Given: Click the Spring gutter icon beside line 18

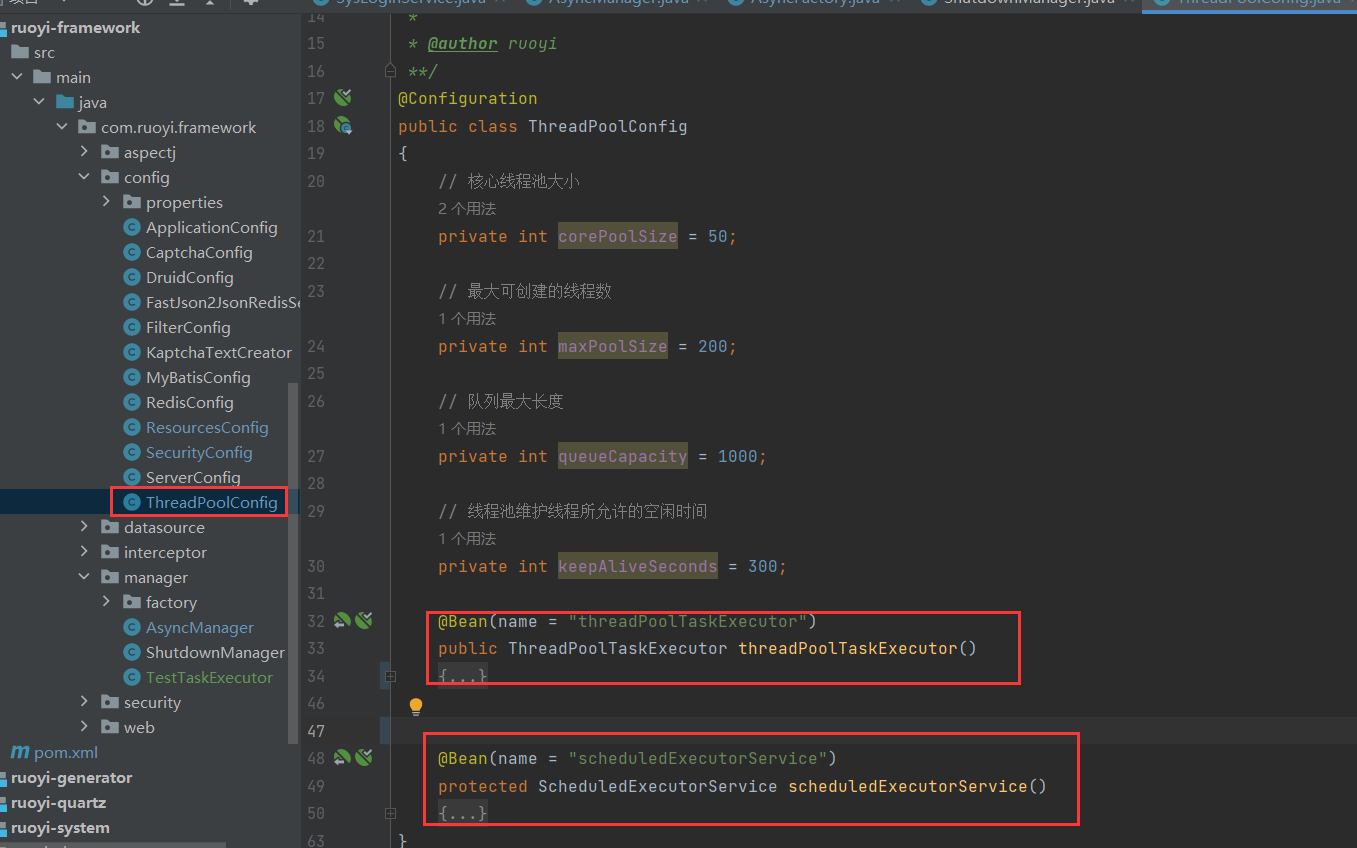Looking at the screenshot, I should tap(341, 125).
